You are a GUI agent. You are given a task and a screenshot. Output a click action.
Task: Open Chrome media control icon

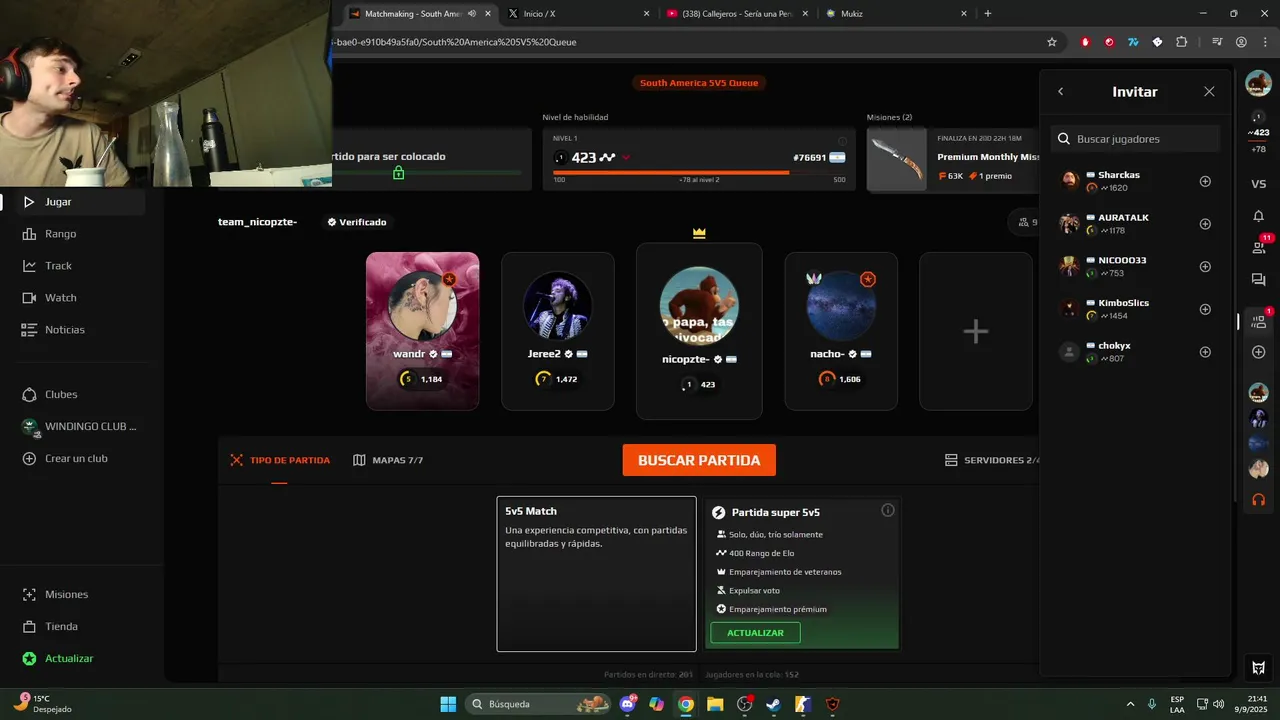1217,42
